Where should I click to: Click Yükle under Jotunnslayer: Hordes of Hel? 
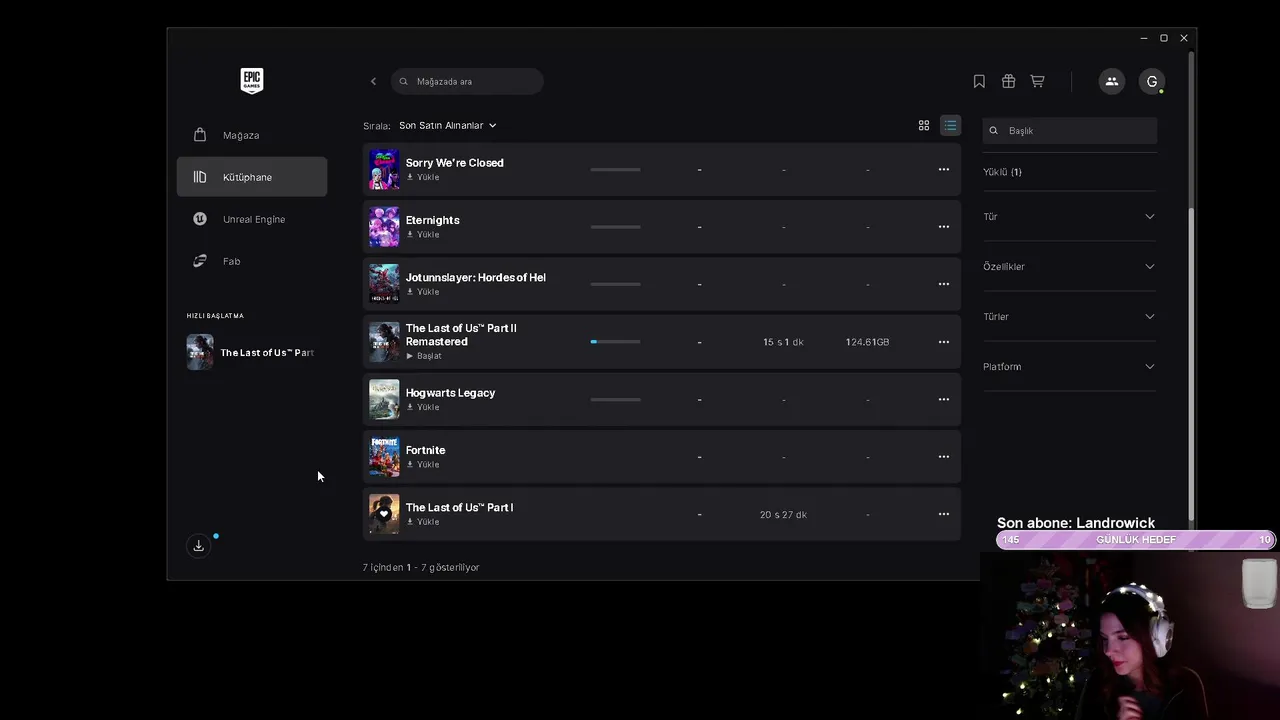pos(422,292)
